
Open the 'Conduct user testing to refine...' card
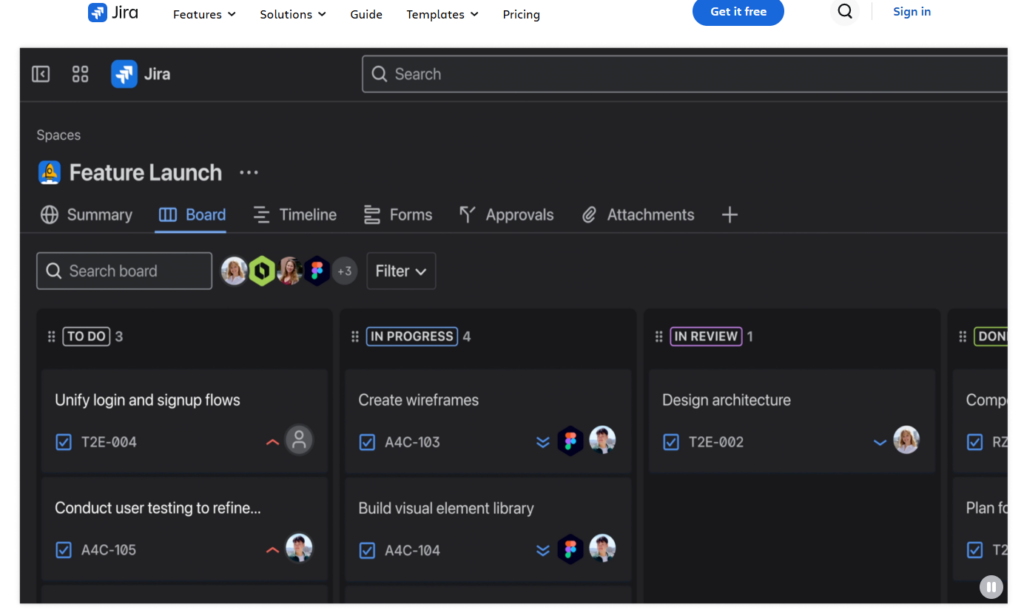coord(184,529)
